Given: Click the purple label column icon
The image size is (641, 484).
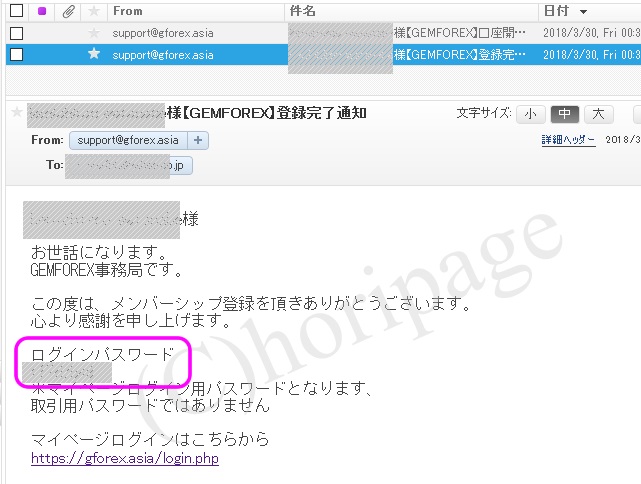Looking at the screenshot, I should 42,11.
